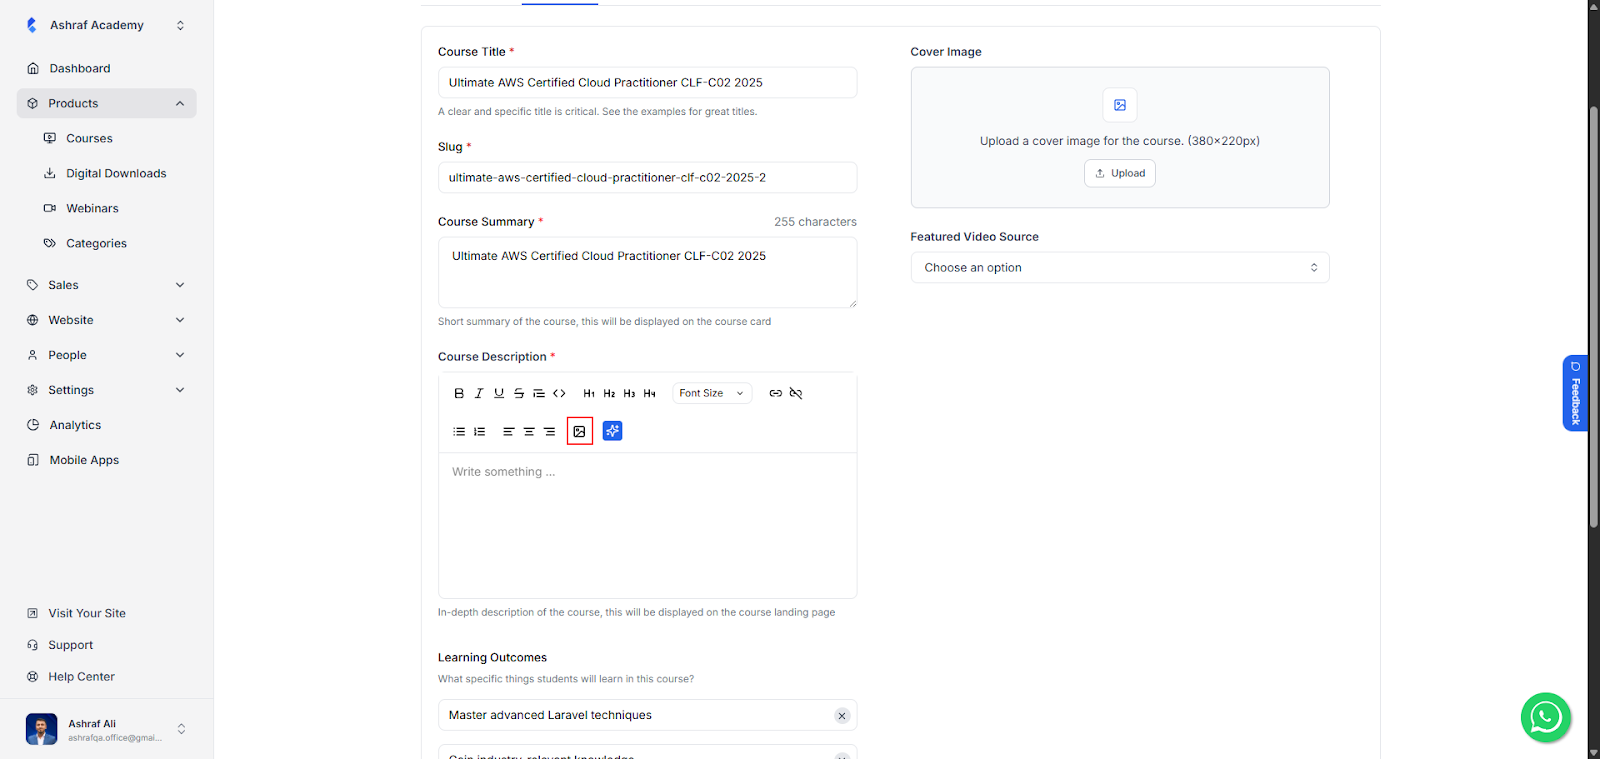The image size is (1600, 759).
Task: Open the Featured Video Source dropdown
Action: pyautogui.click(x=1119, y=267)
